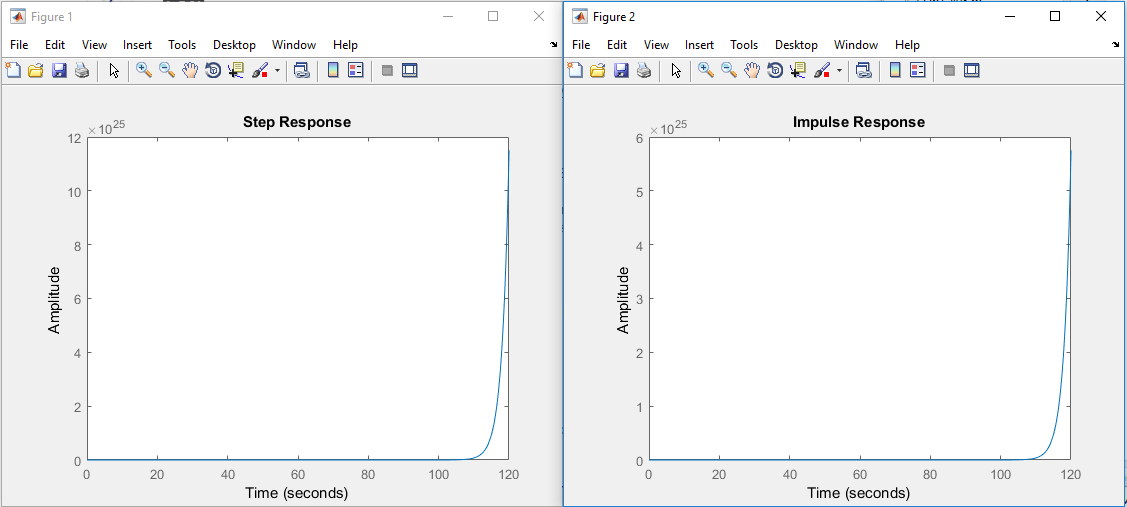1127x507 pixels.
Task: Activate Zoom In tool in Figure 2
Action: 707,70
